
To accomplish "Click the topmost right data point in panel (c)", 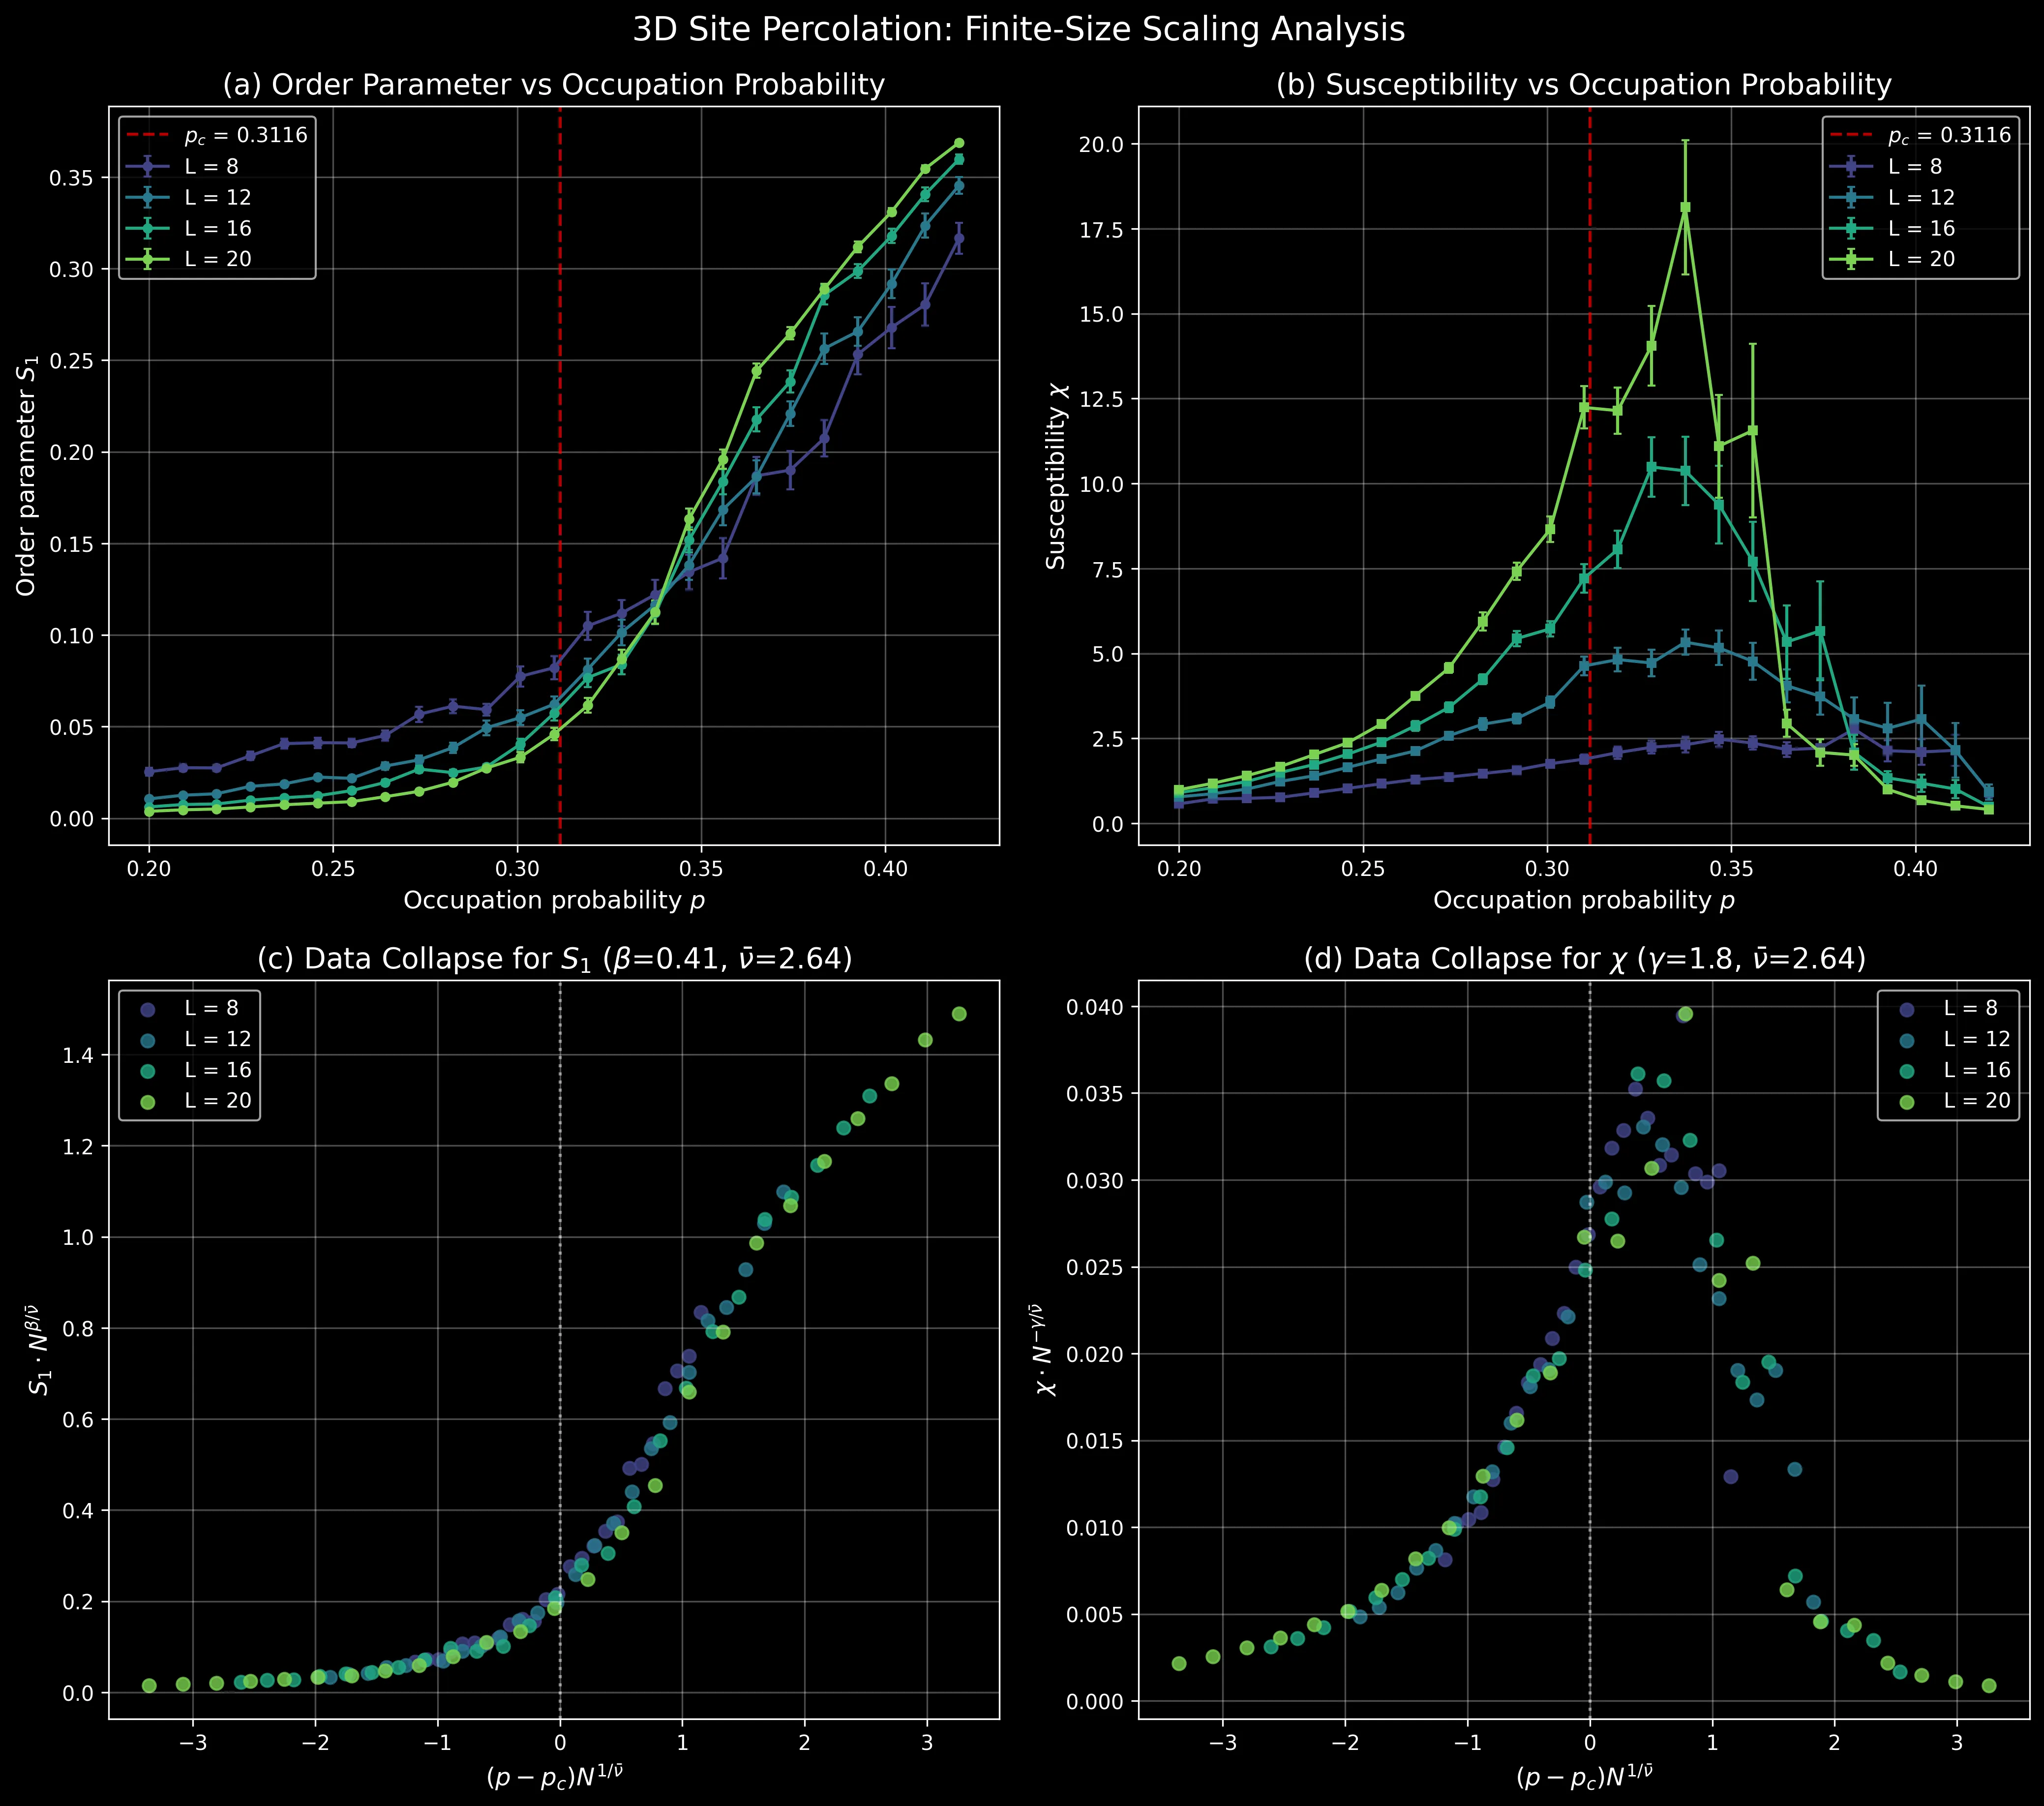I will (x=958, y=1014).
